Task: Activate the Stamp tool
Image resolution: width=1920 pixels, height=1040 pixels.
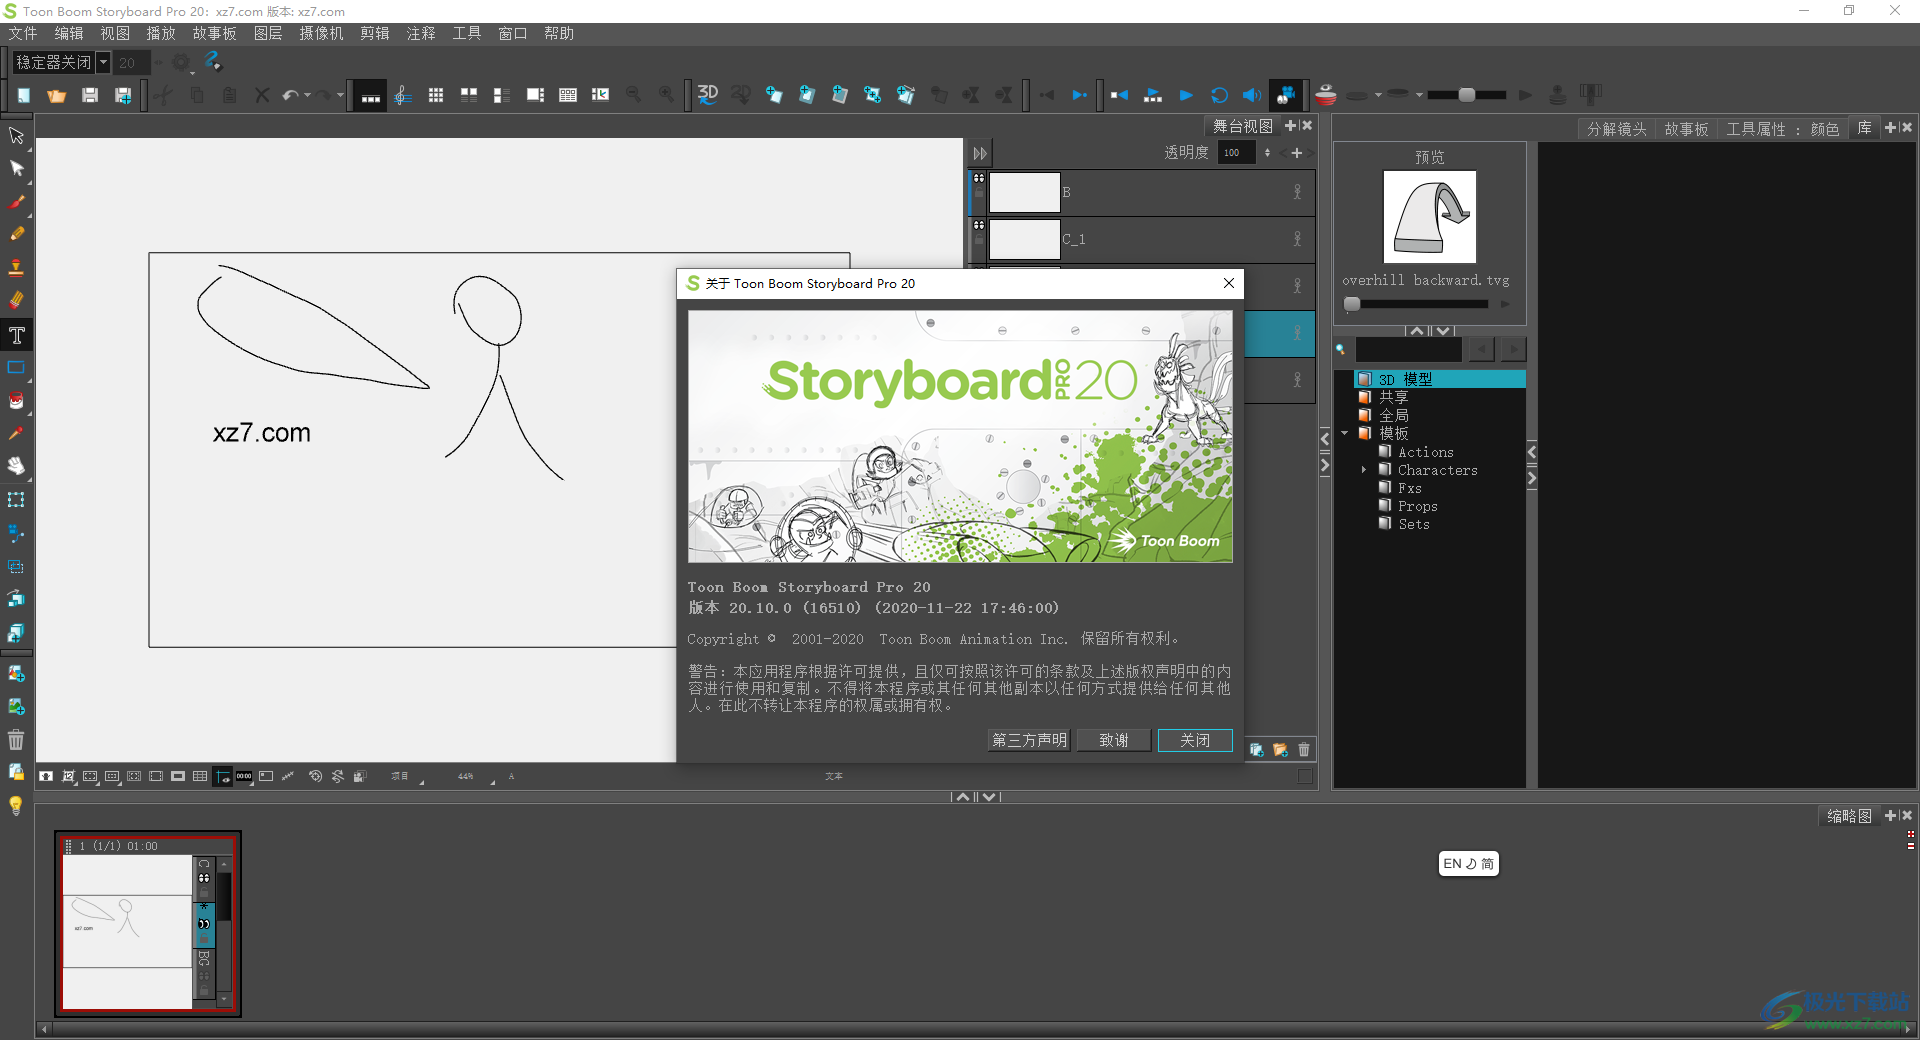Action: click(16, 268)
